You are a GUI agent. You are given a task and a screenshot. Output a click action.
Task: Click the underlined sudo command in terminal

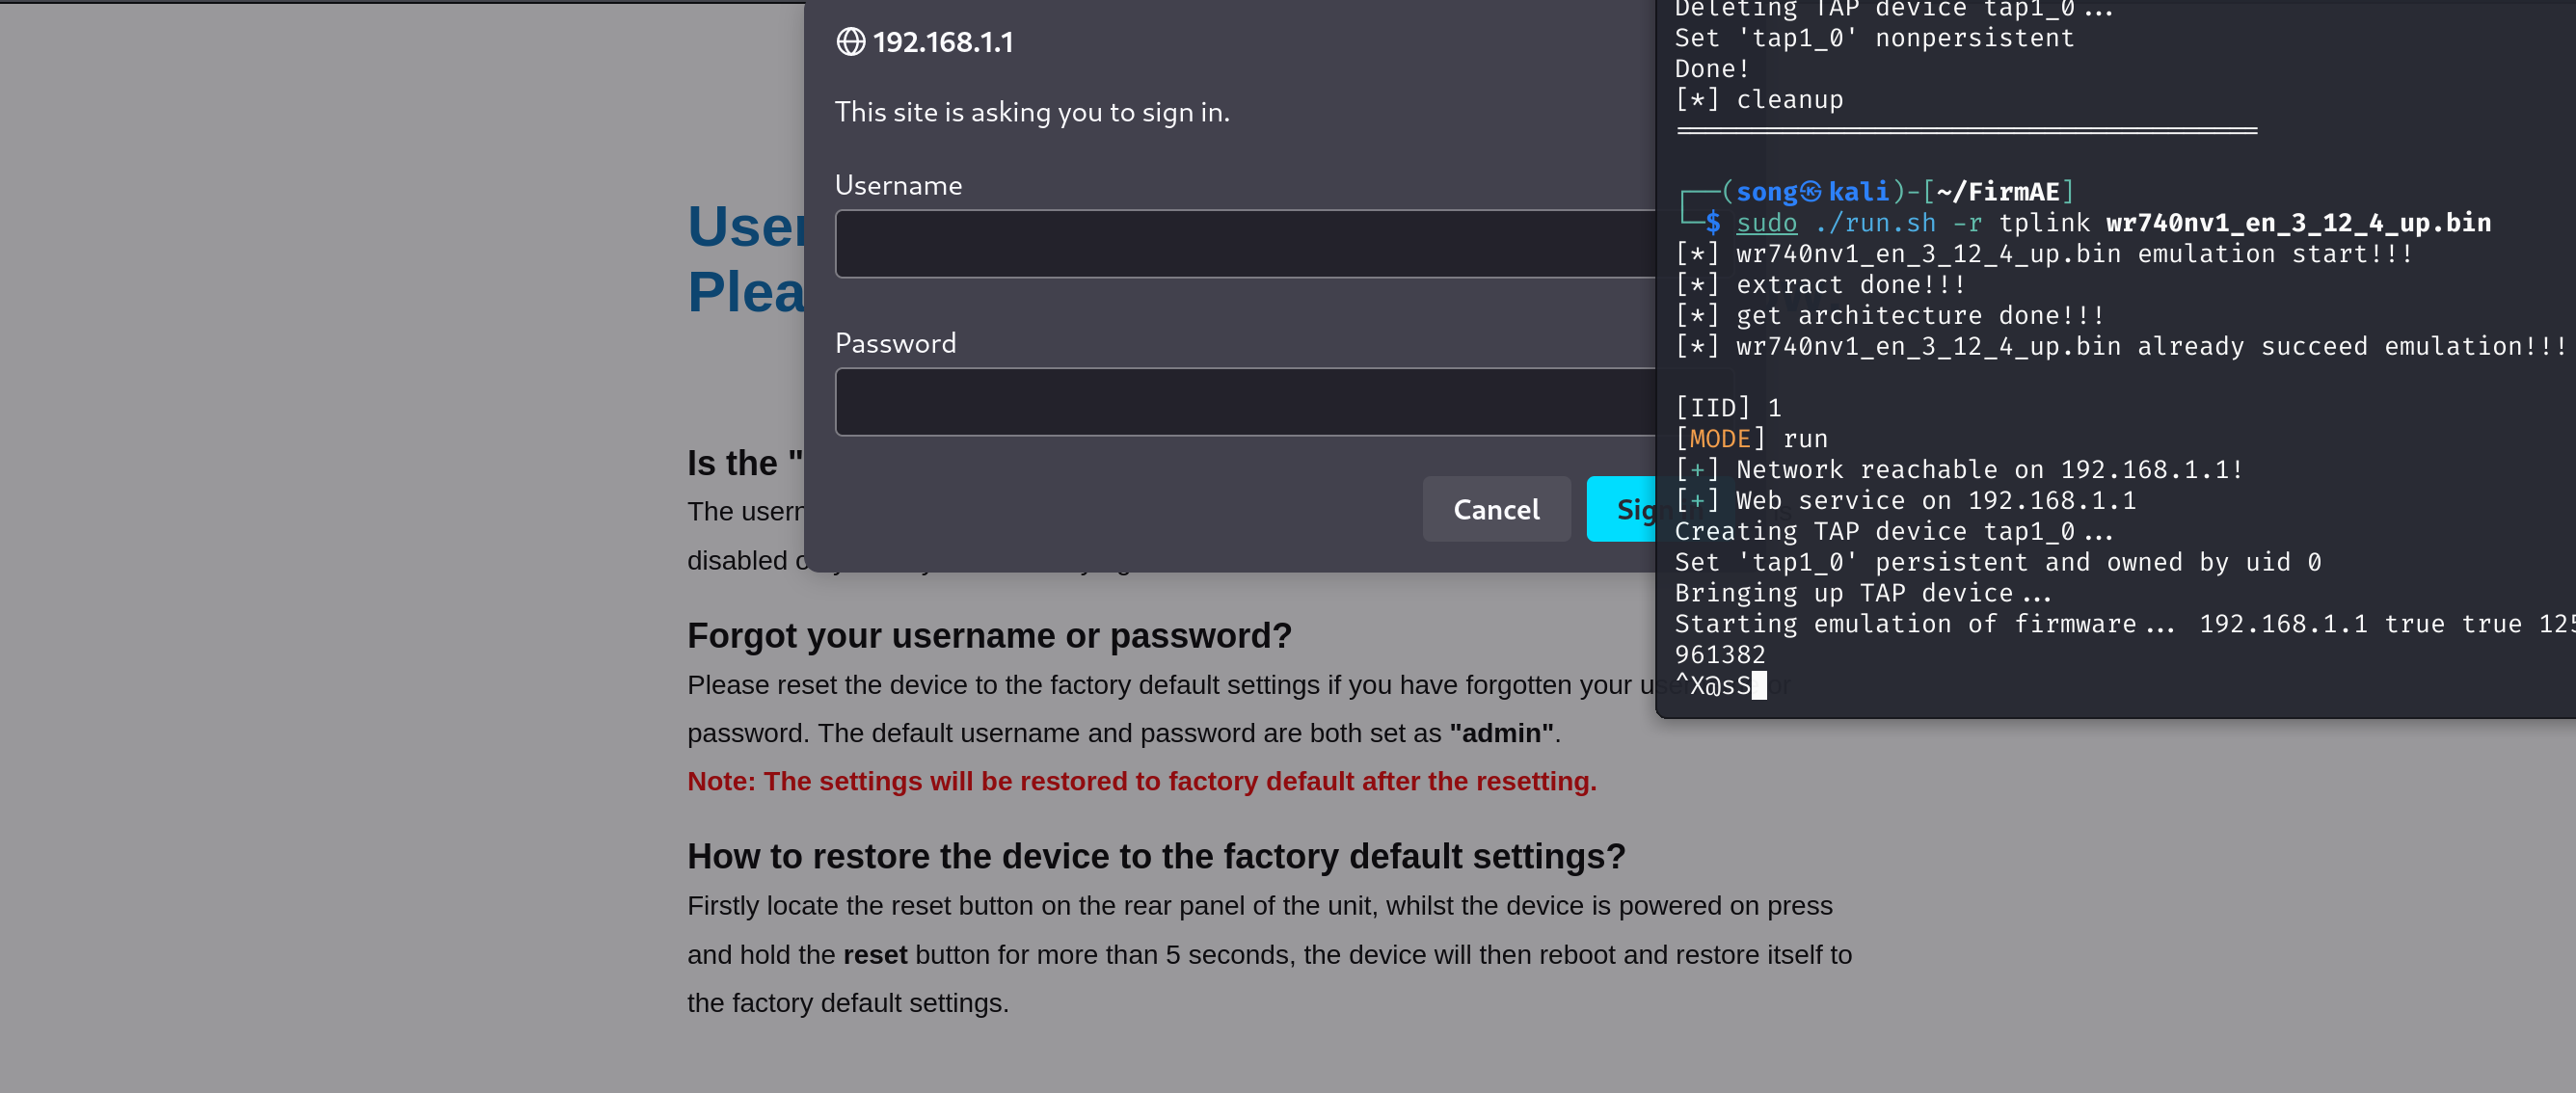pyautogui.click(x=1766, y=223)
